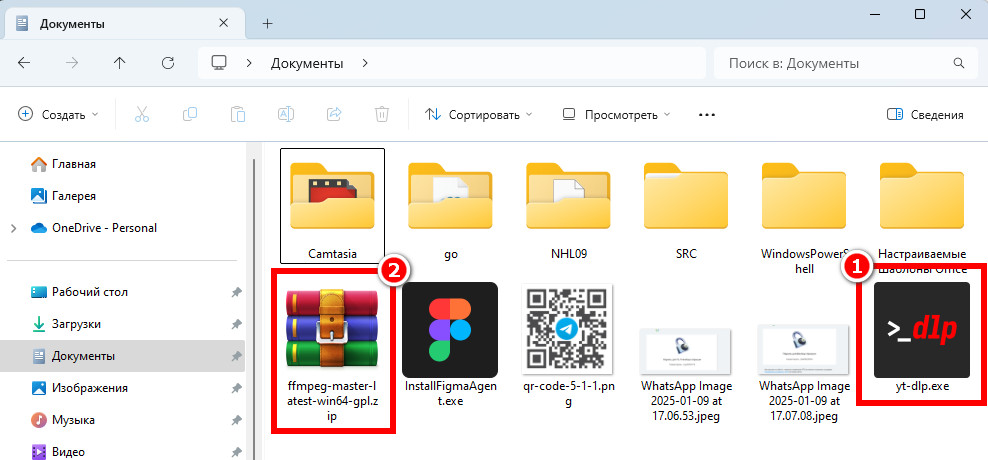Unpin Видео from quick access
The image size is (988, 460).
[236, 452]
